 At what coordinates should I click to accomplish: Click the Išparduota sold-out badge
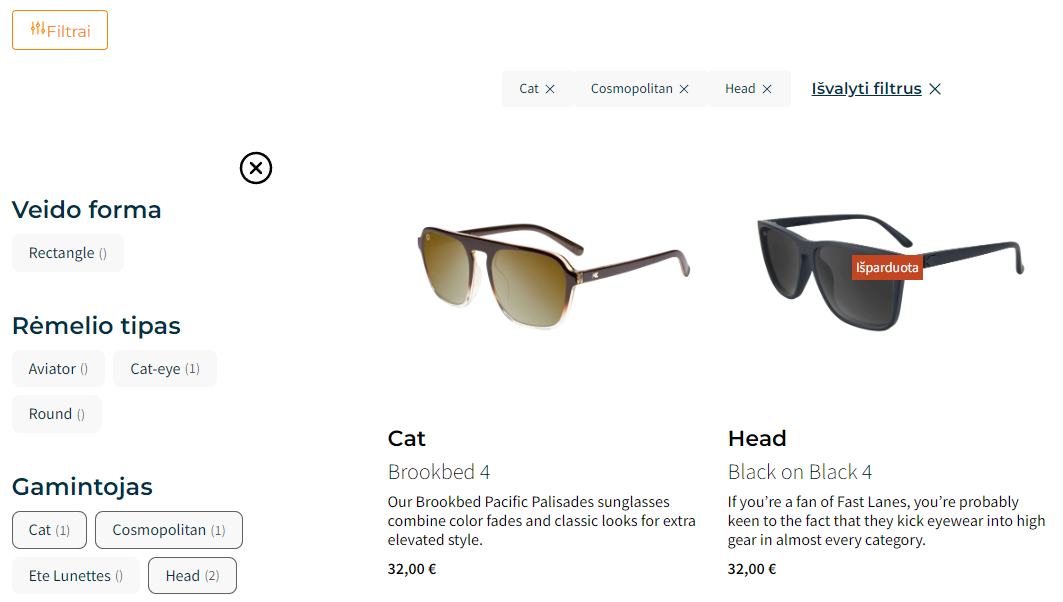click(x=887, y=268)
